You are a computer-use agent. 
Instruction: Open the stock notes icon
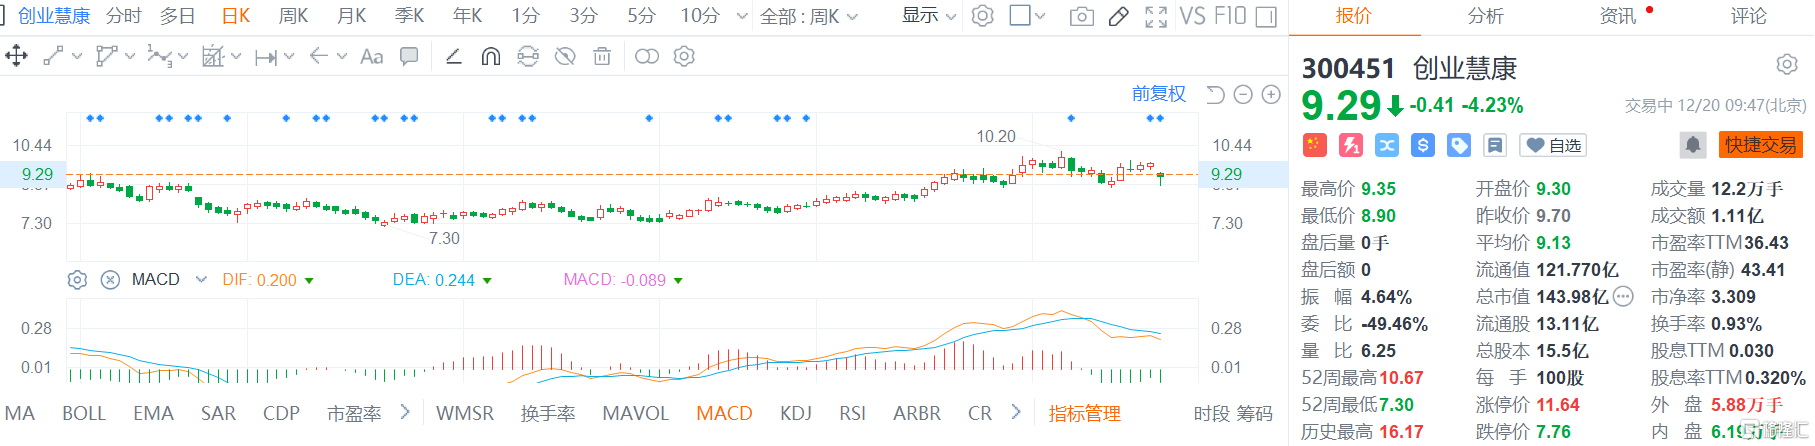(x=1495, y=145)
